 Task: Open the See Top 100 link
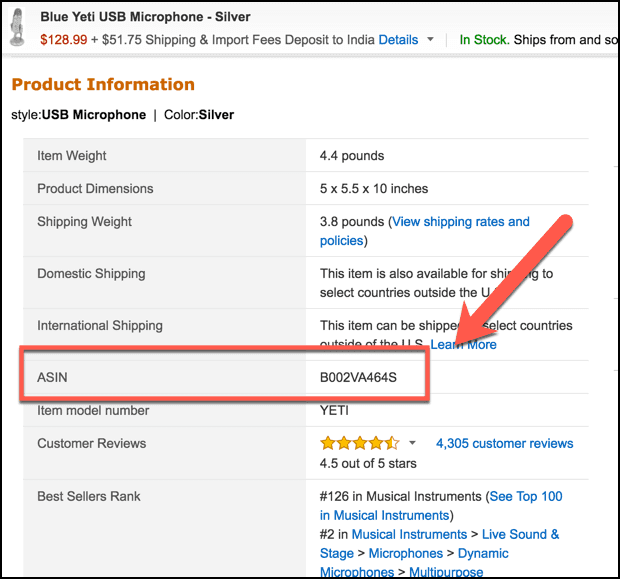pos(526,496)
